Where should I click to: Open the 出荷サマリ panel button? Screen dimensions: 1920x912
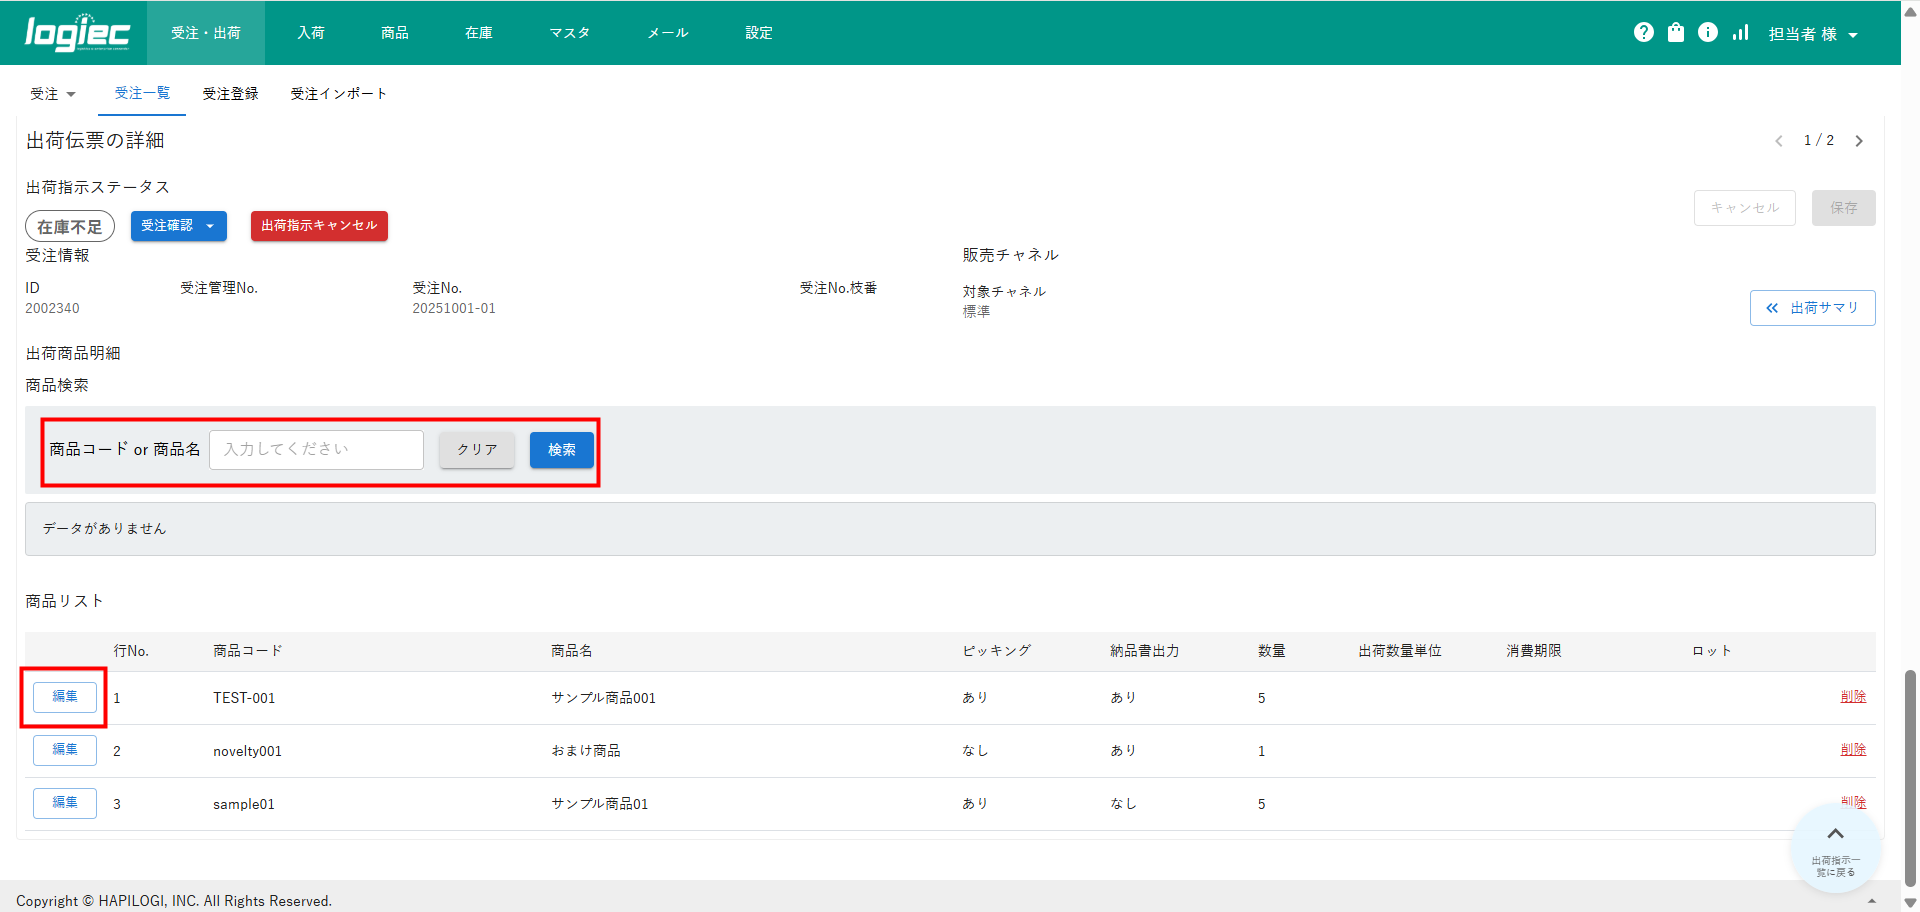(1812, 308)
